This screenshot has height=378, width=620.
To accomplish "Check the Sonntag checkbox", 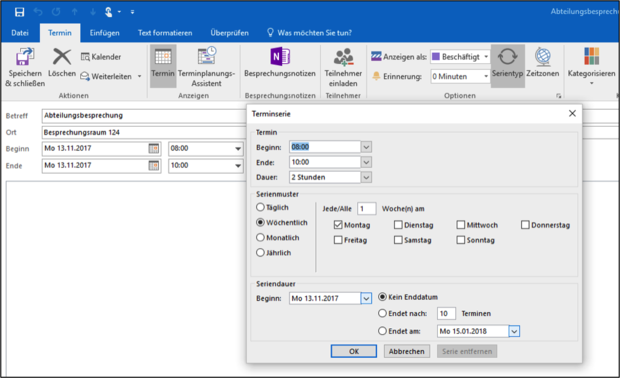I will pyautogui.click(x=461, y=240).
